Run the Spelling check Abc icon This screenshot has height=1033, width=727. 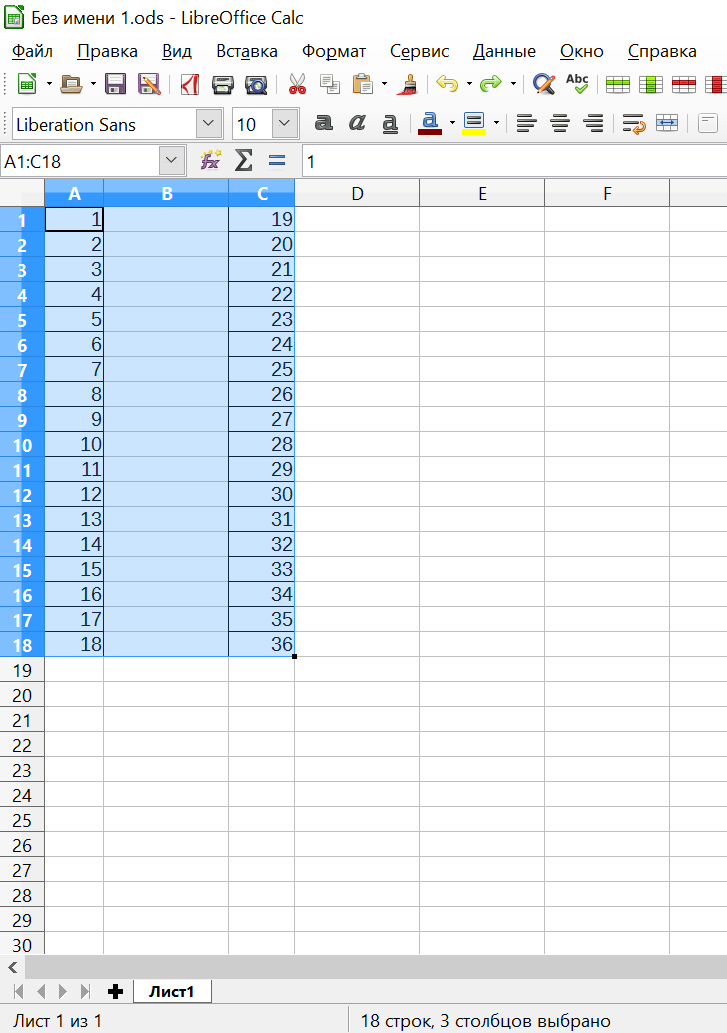(x=577, y=84)
